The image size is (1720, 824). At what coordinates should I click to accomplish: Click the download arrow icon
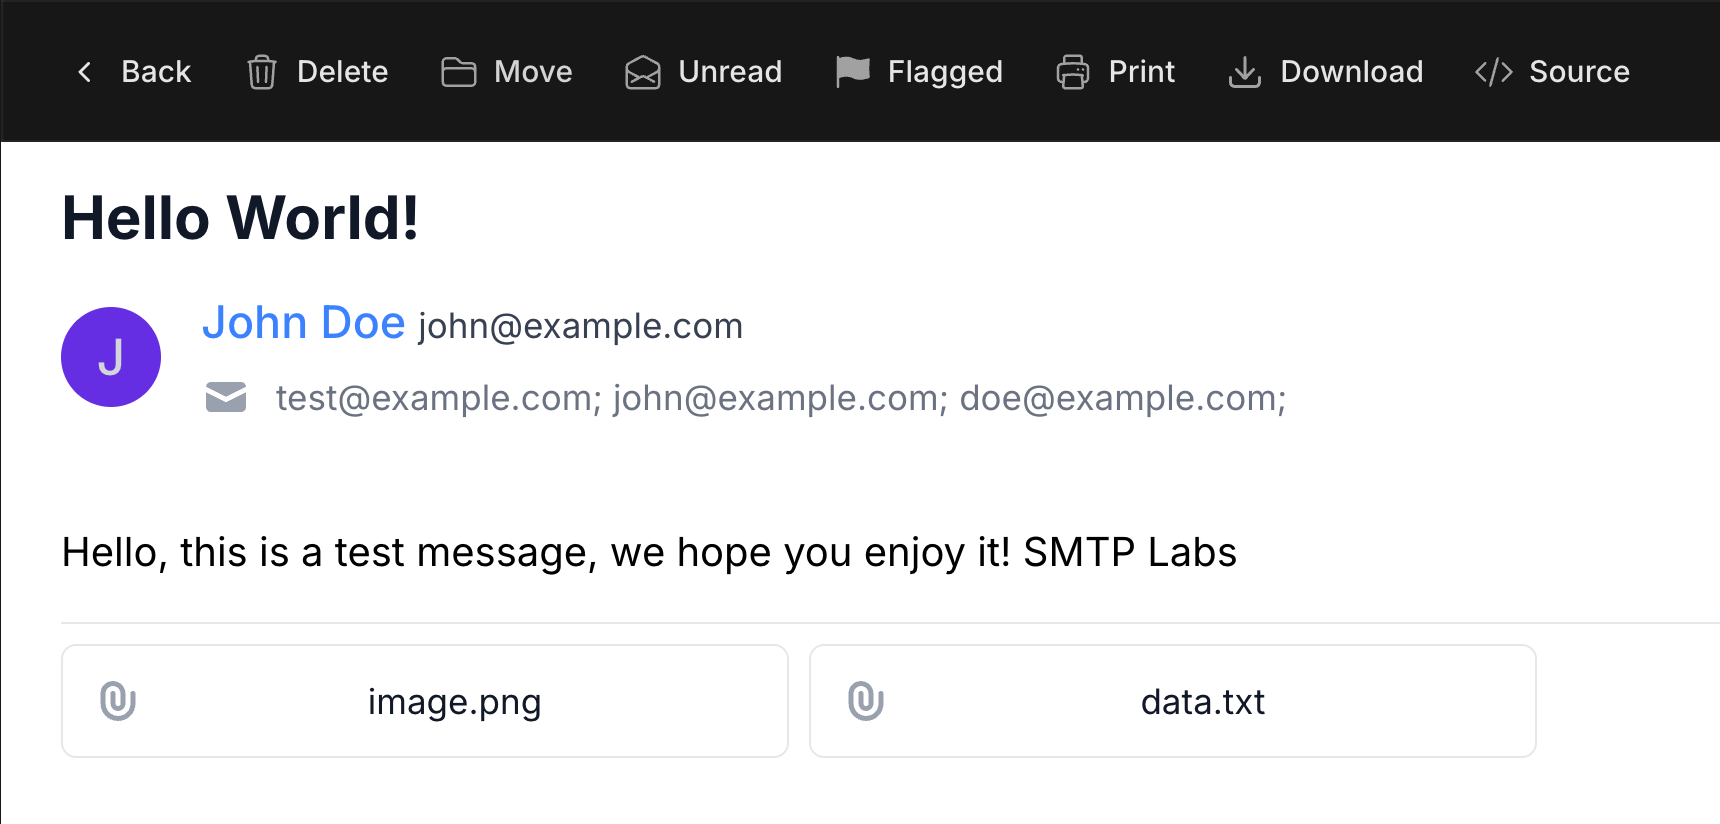coord(1245,72)
